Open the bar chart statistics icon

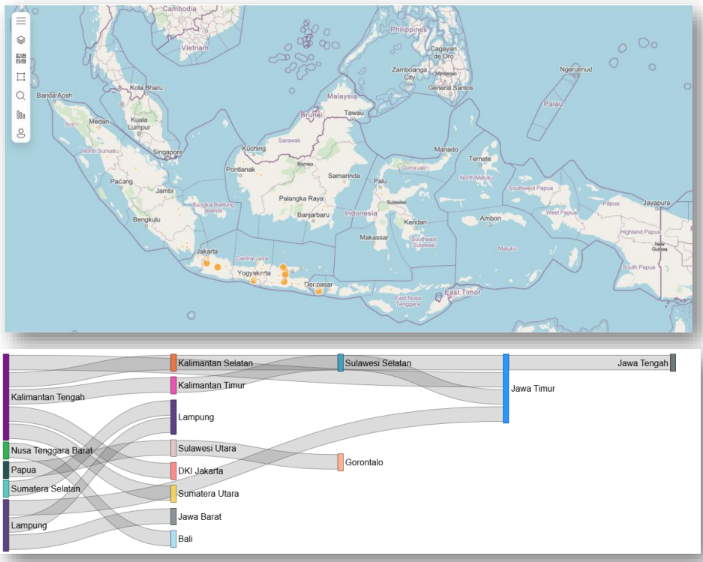pyautogui.click(x=20, y=115)
